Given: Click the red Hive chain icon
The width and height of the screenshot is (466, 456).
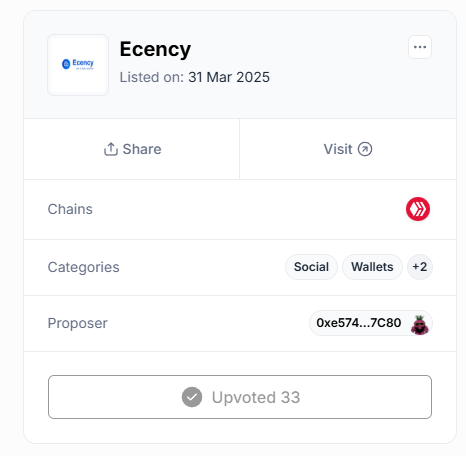Looking at the screenshot, I should [x=418, y=209].
